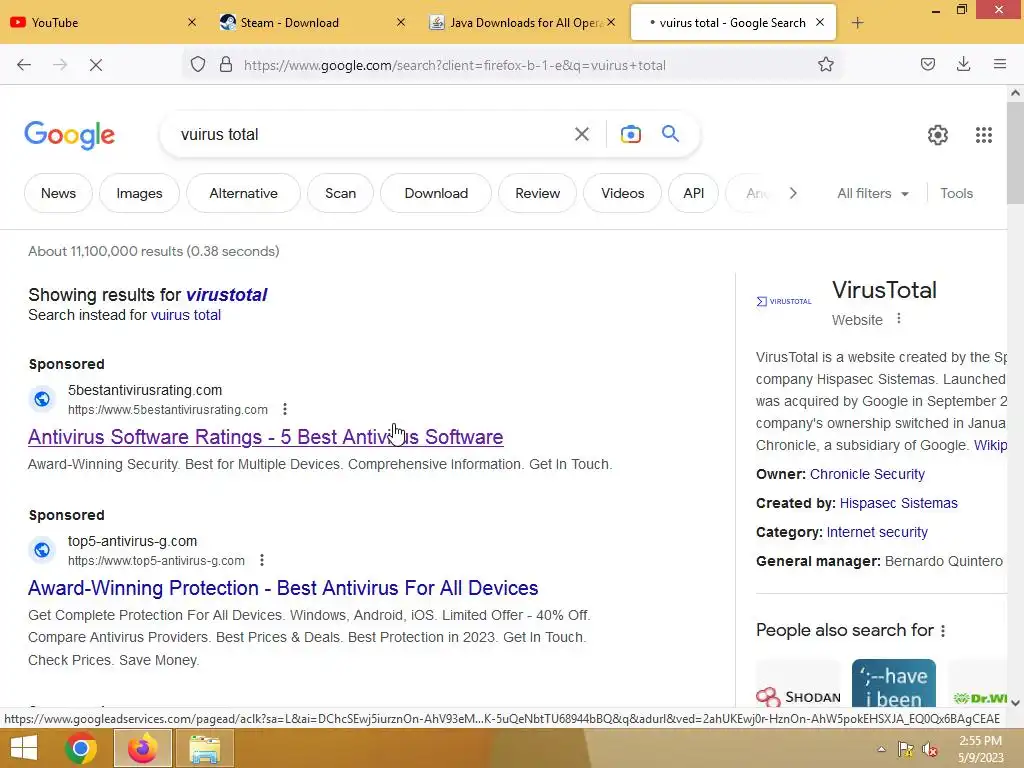Search by image with the camera icon

pos(630,135)
